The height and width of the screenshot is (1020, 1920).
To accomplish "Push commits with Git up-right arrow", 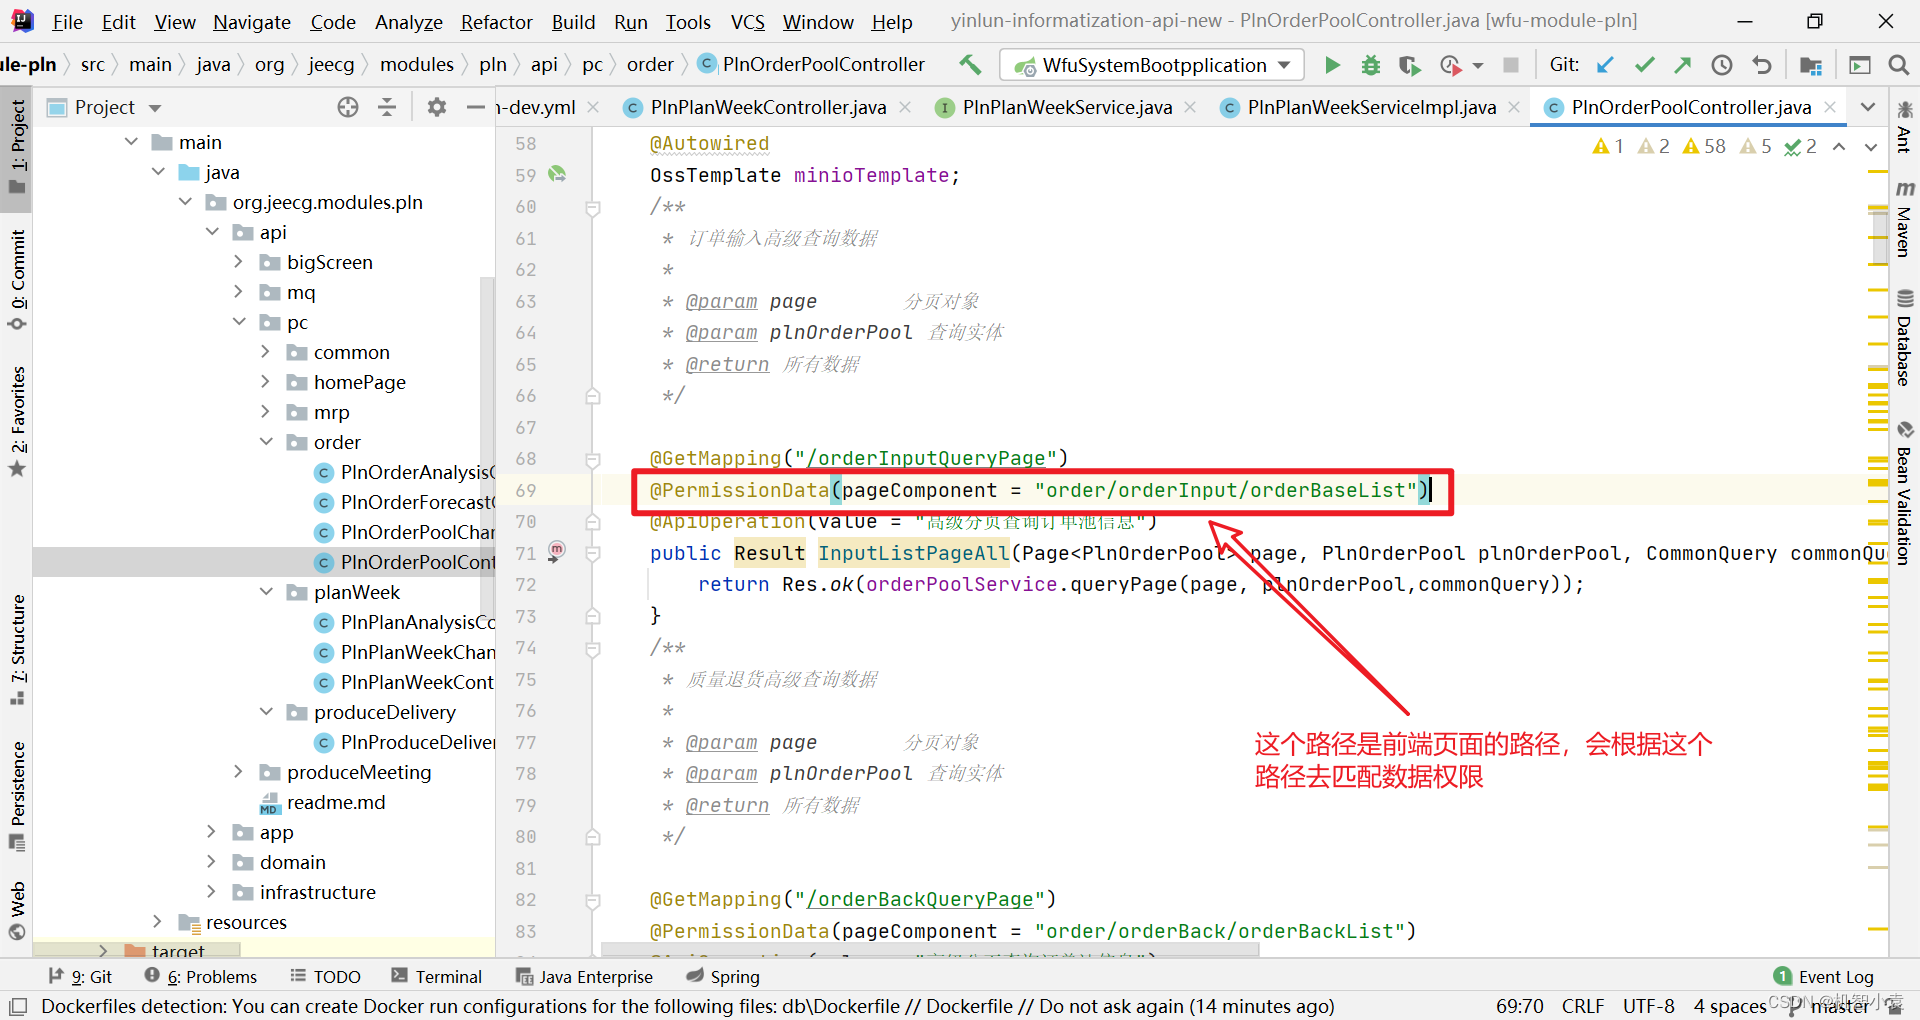I will click(x=1683, y=65).
